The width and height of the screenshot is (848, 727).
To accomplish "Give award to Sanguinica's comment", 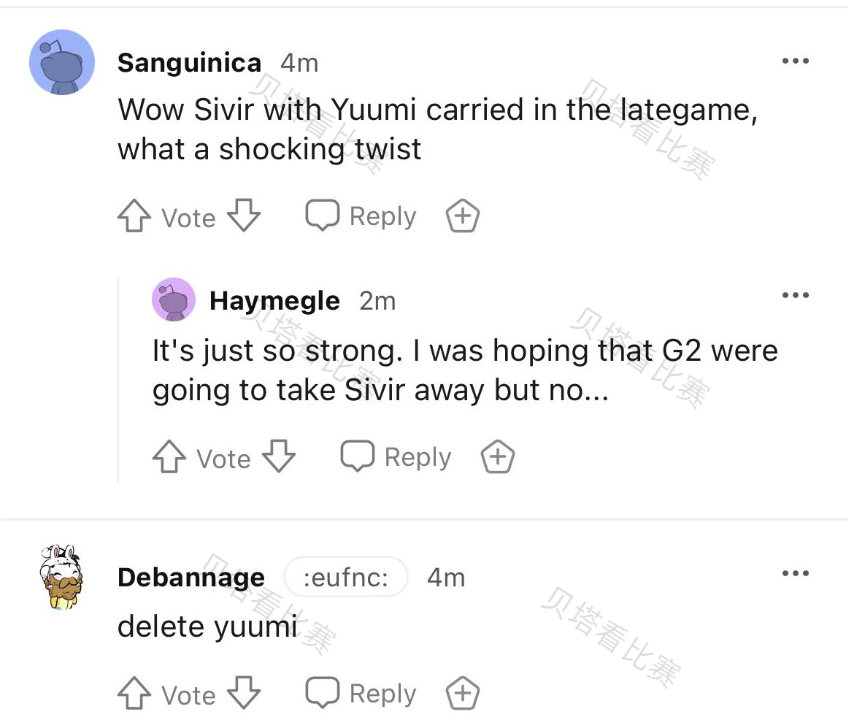I will click(463, 216).
